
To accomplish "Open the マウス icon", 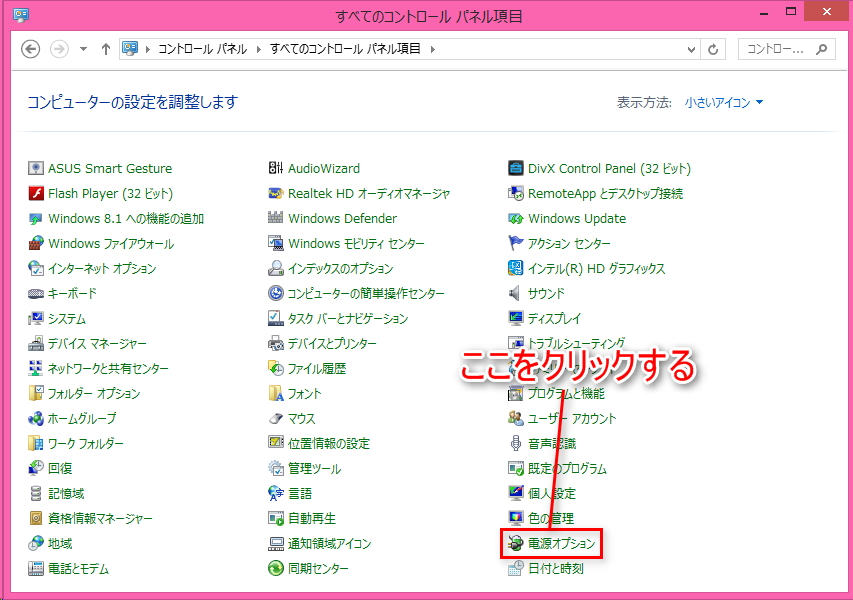I will coord(276,419).
